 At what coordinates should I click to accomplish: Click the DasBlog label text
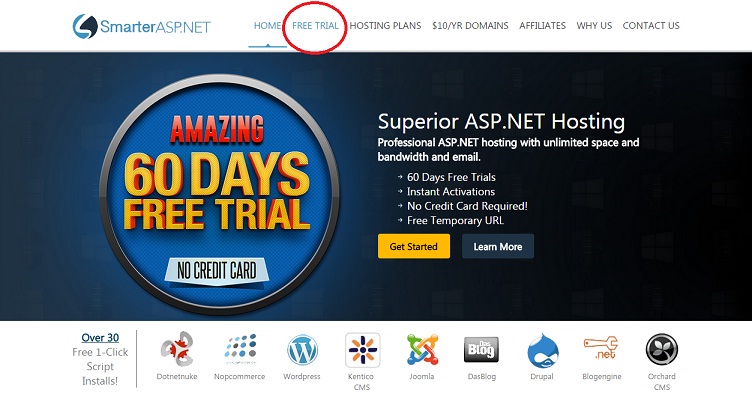coord(482,376)
